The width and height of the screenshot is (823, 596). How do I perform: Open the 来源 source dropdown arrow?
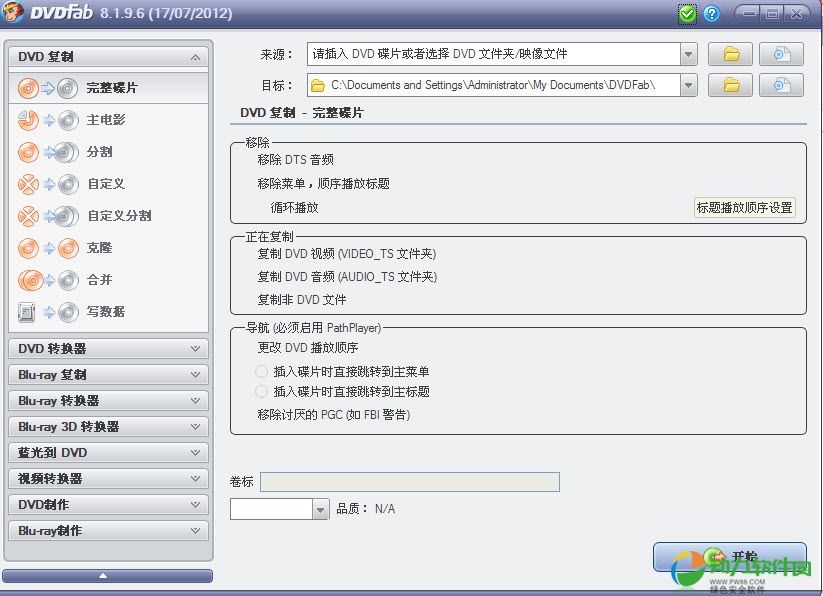[x=688, y=54]
